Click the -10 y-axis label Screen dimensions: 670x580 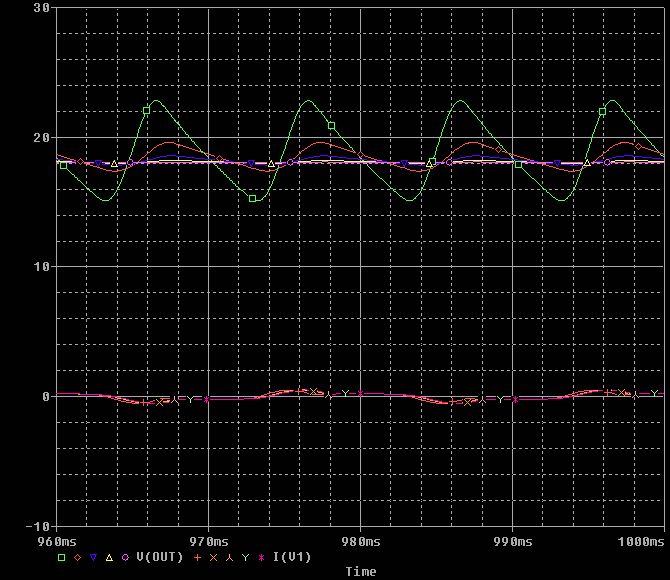coord(38,526)
